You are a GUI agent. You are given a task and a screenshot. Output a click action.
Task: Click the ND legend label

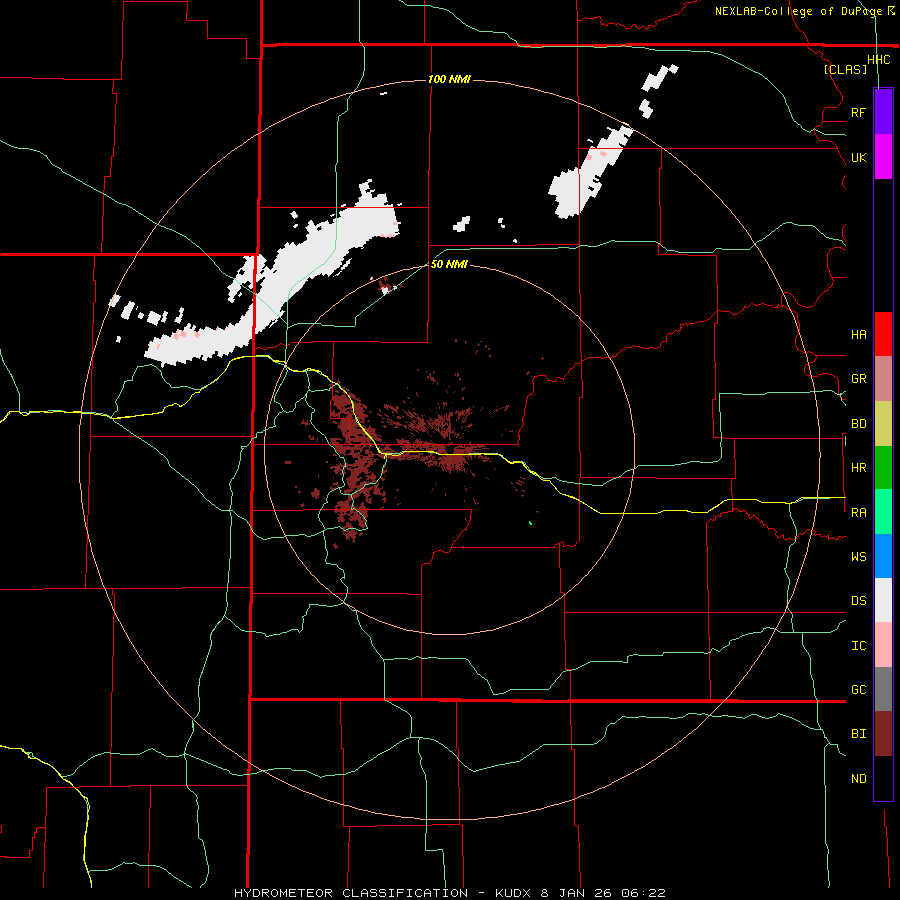click(x=858, y=779)
